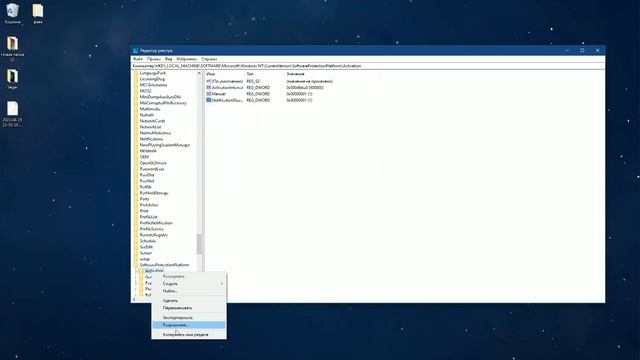Select the Notifications key

point(151,139)
